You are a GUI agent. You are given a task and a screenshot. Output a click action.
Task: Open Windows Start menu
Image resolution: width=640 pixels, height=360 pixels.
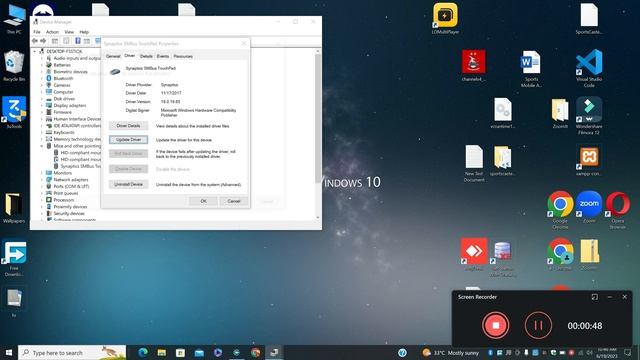[9, 352]
